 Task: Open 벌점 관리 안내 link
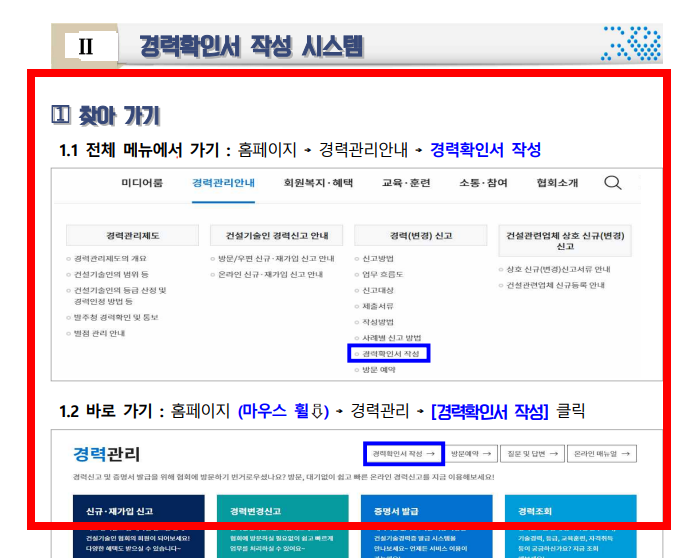pos(99,333)
